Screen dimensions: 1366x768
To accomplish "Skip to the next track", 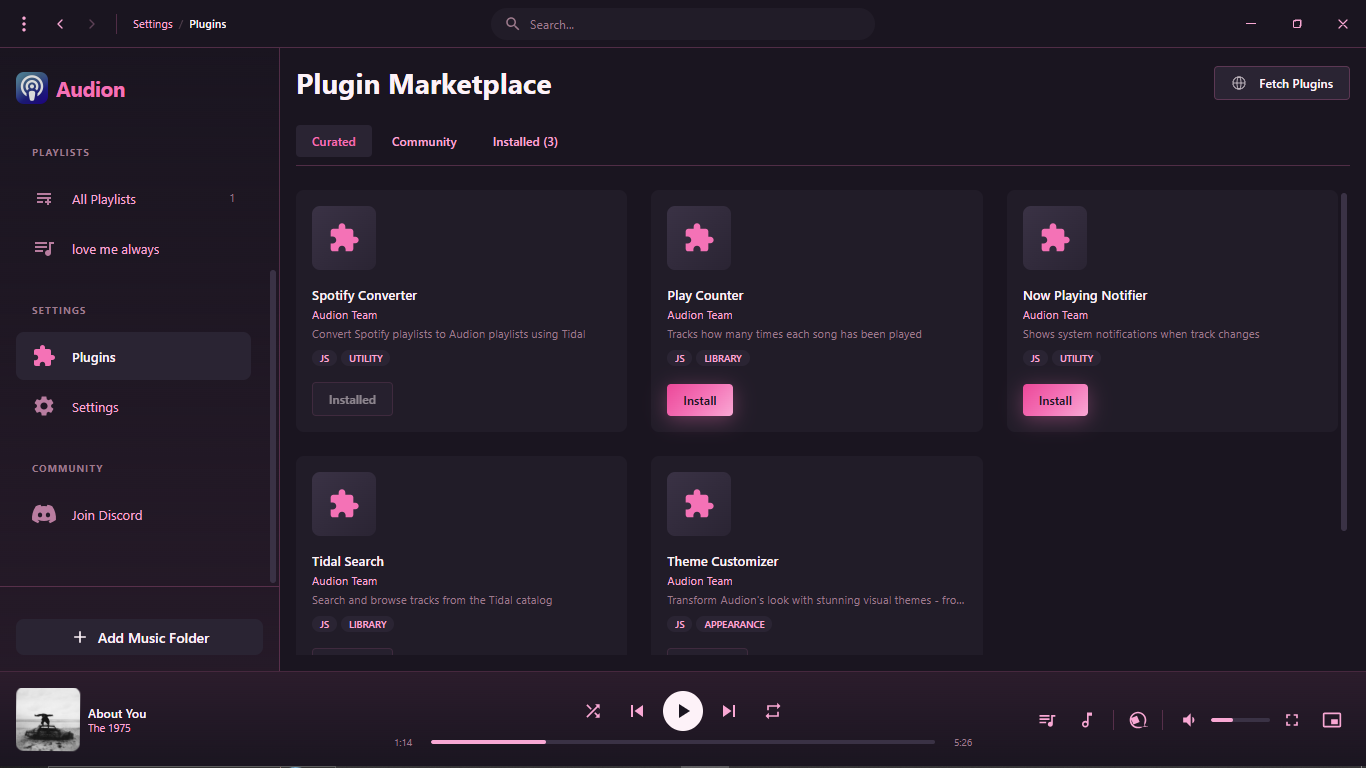I will tap(729, 711).
